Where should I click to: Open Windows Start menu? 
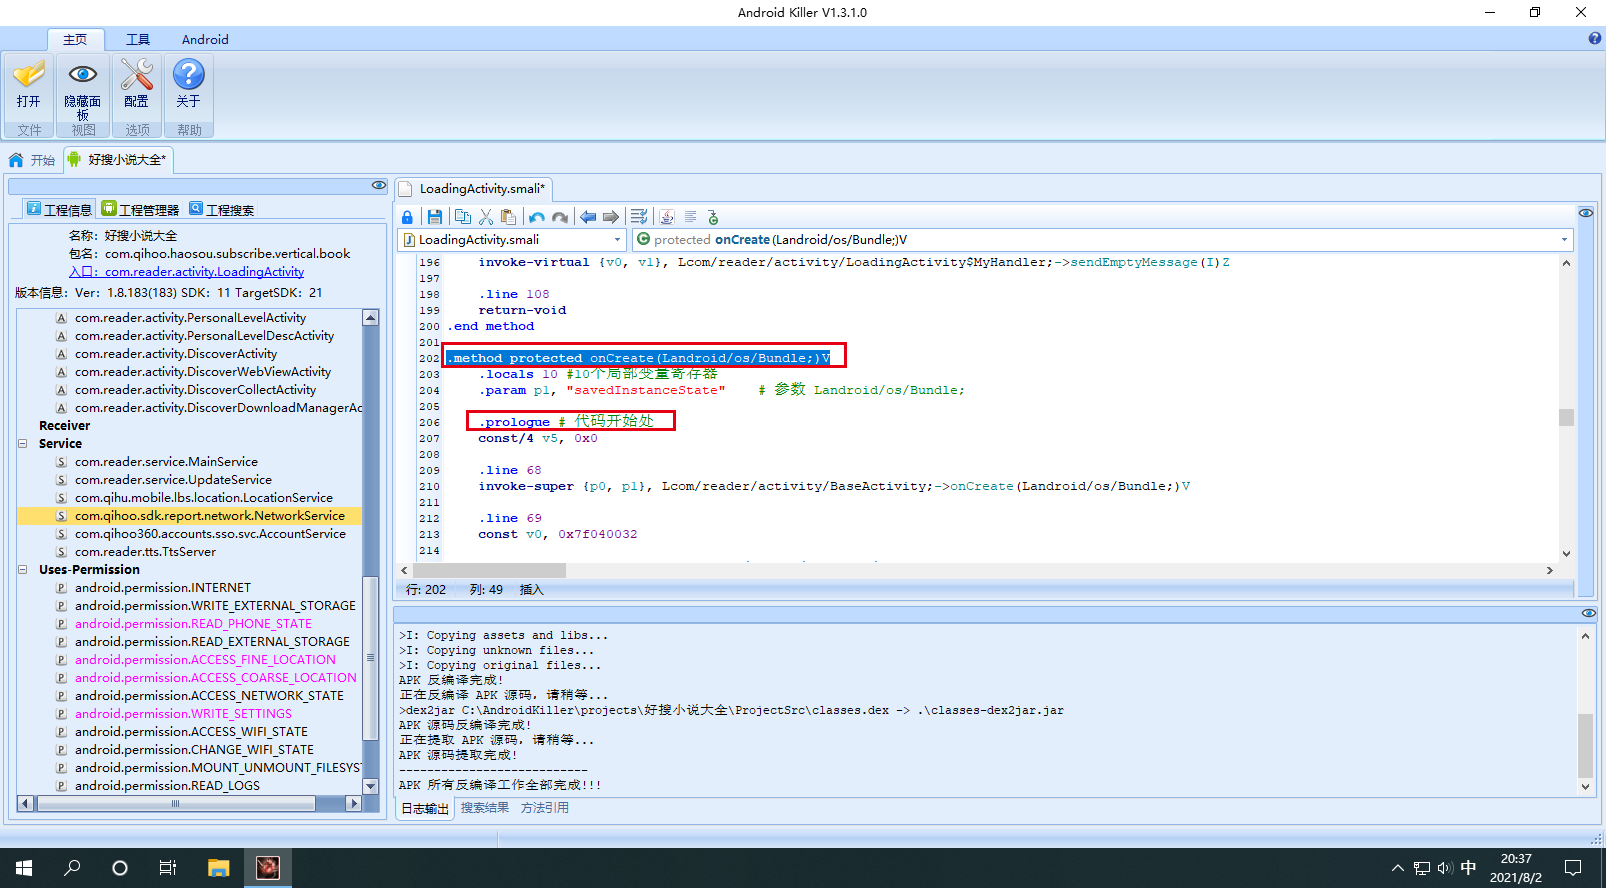coord(24,868)
